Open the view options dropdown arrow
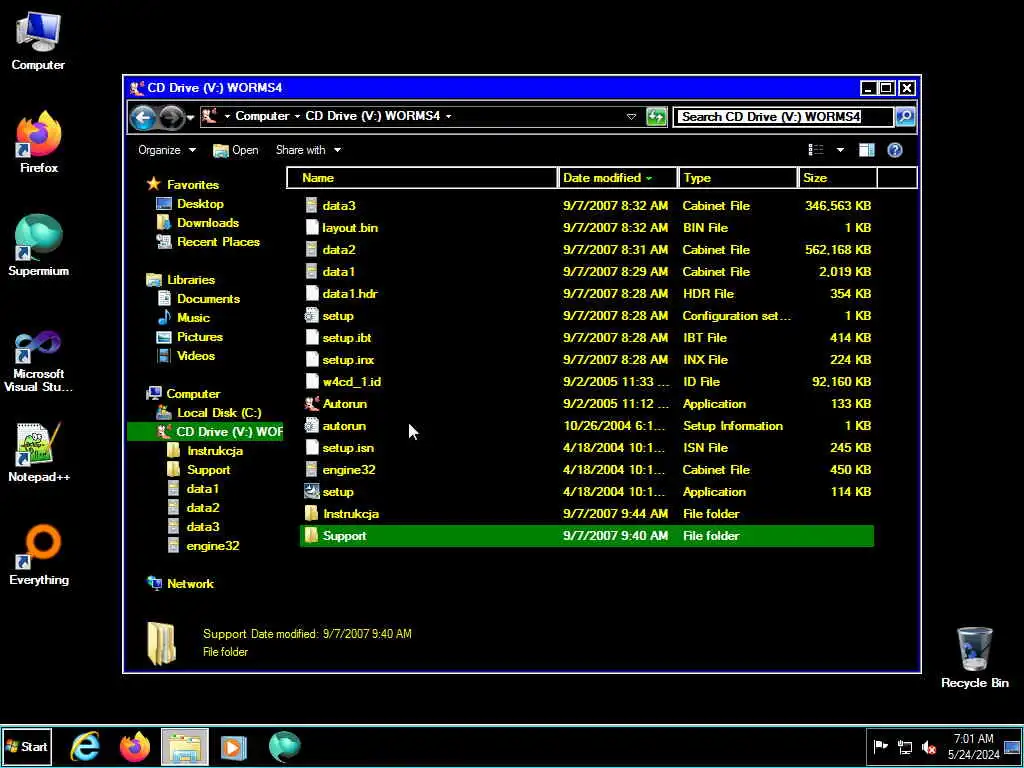Image resolution: width=1024 pixels, height=768 pixels. (840, 150)
